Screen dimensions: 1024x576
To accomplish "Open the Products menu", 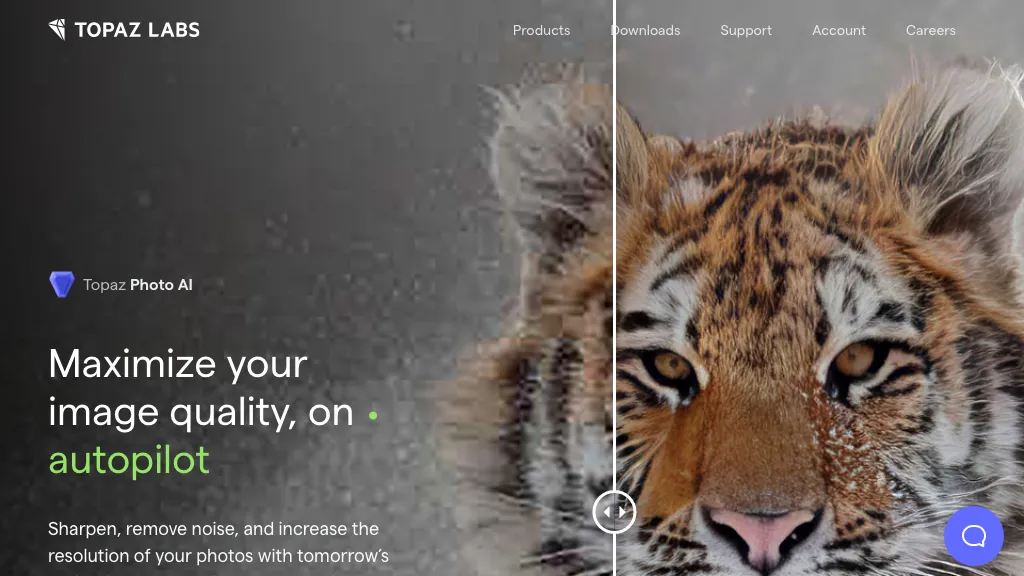I will 541,30.
